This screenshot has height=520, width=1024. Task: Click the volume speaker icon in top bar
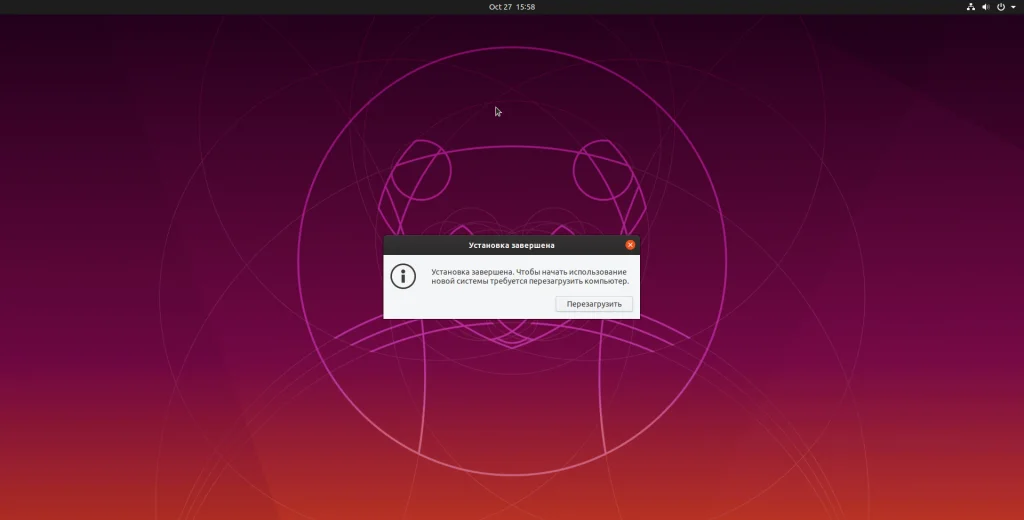click(x=985, y=7)
